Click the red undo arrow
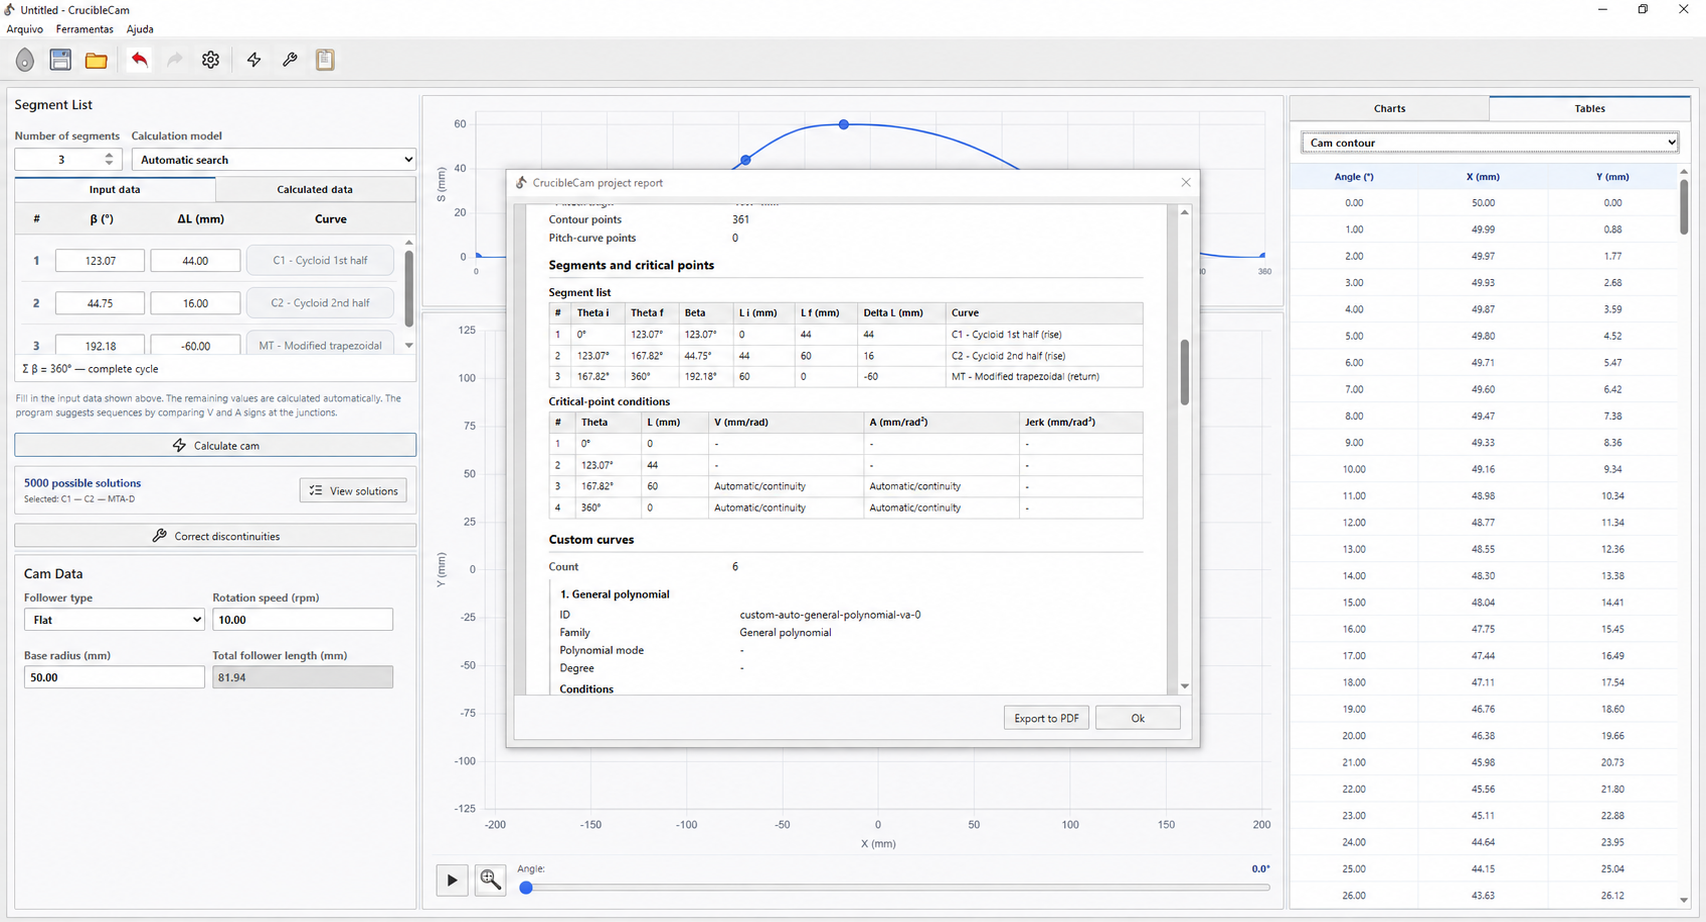The height and width of the screenshot is (922, 1706). [x=139, y=60]
